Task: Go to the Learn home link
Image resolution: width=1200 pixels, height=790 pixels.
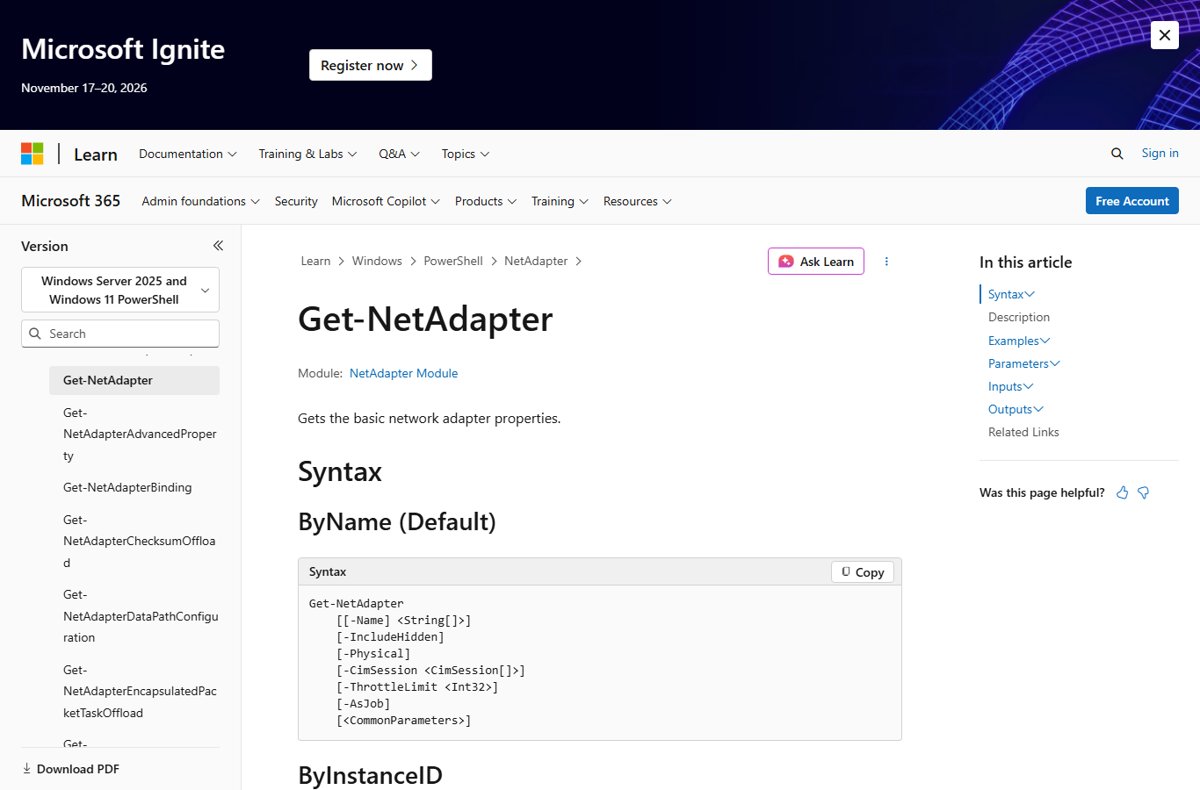Action: click(96, 154)
